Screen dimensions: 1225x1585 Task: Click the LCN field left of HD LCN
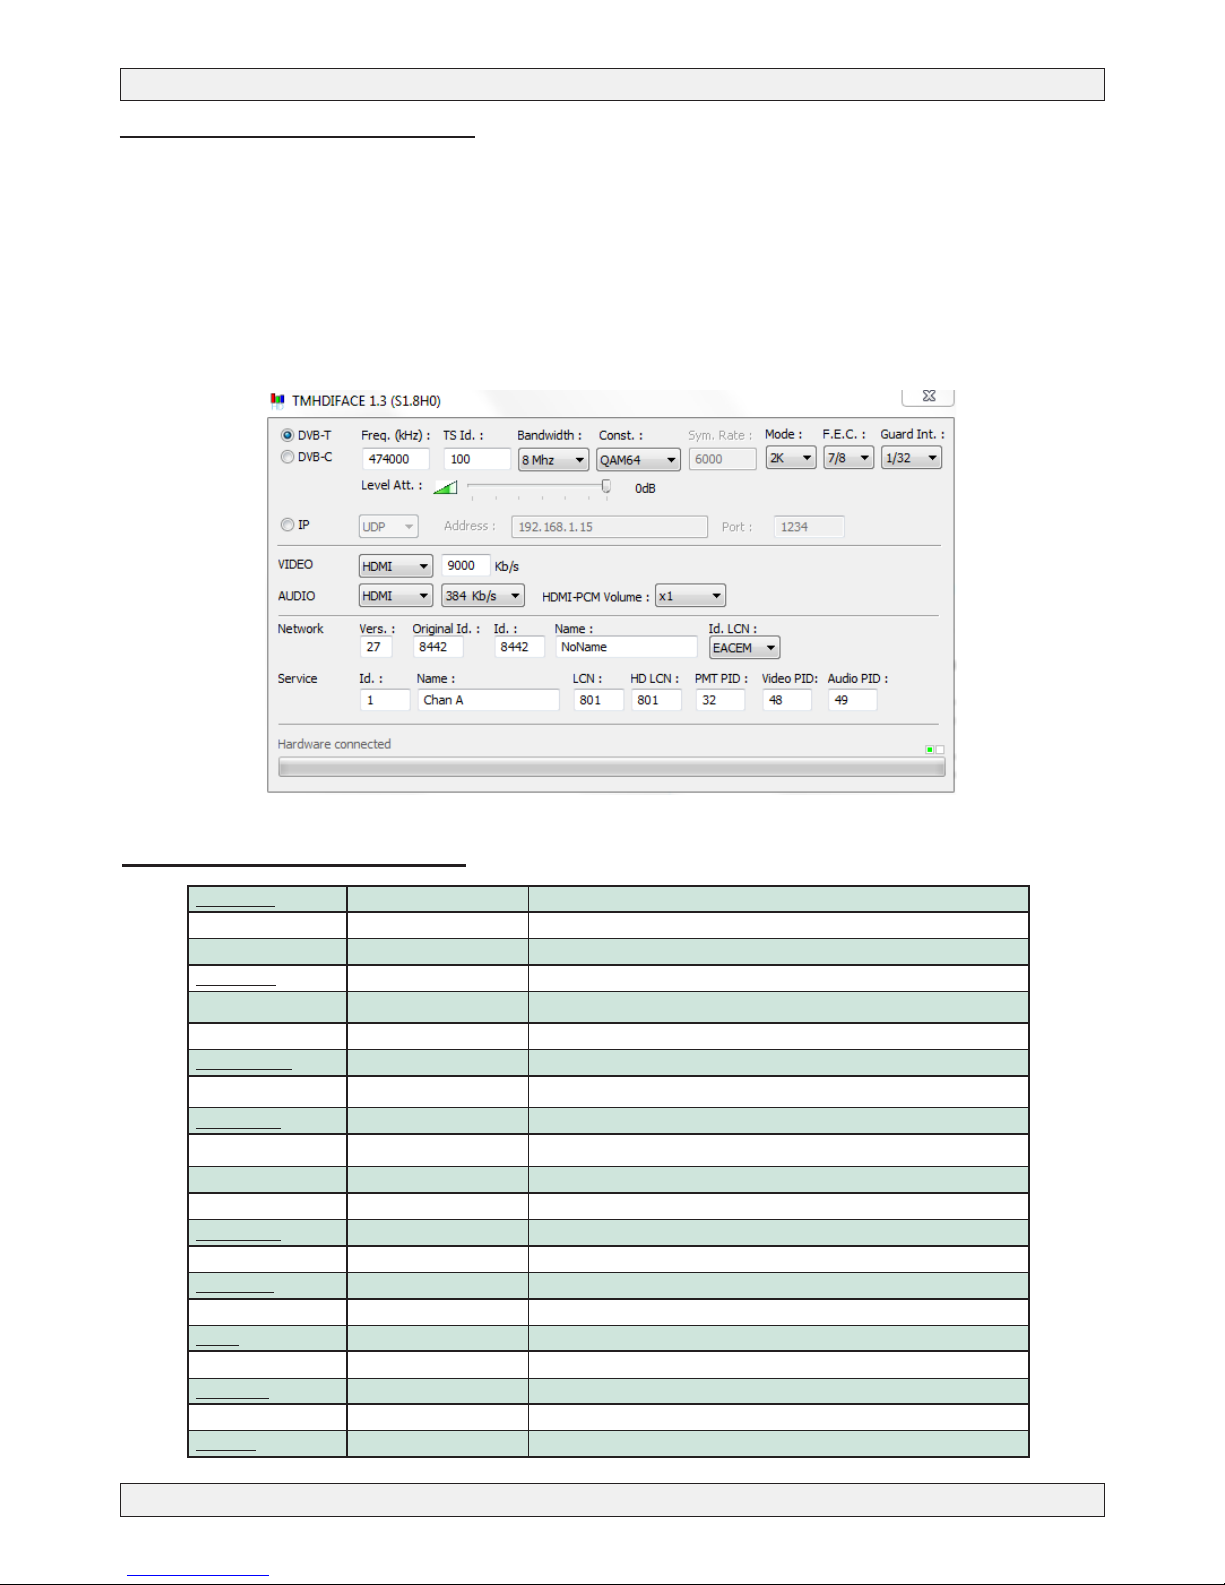tap(599, 700)
